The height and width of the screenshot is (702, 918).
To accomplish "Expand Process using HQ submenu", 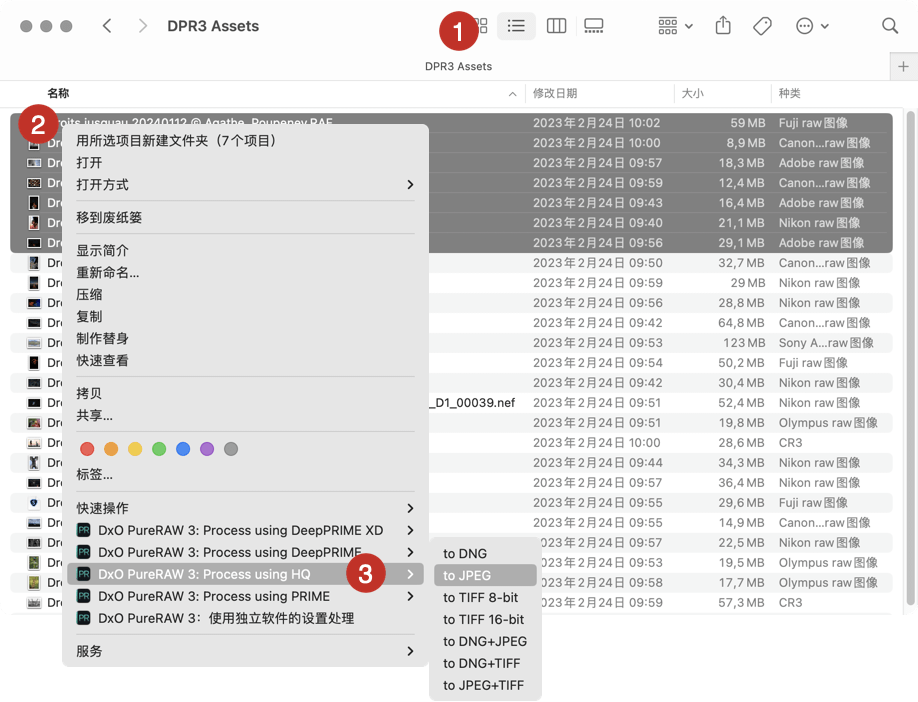I will (x=245, y=574).
